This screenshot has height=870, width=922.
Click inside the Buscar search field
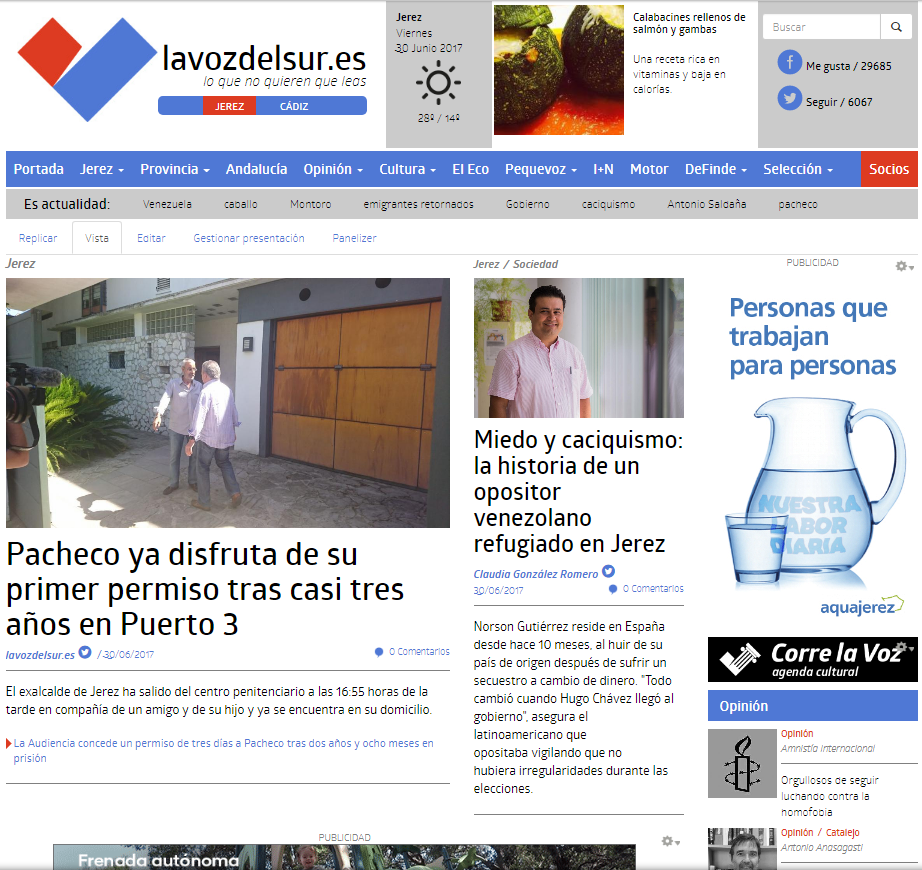820,27
